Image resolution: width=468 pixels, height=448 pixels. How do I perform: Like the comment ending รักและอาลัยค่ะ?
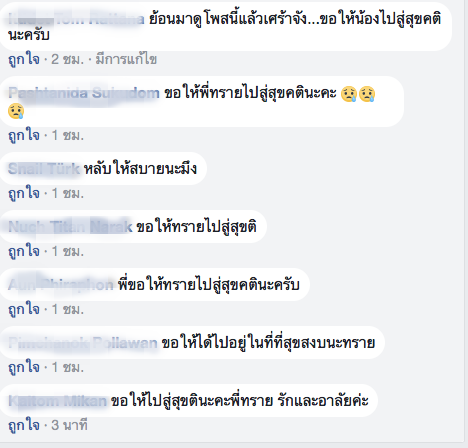point(24,425)
